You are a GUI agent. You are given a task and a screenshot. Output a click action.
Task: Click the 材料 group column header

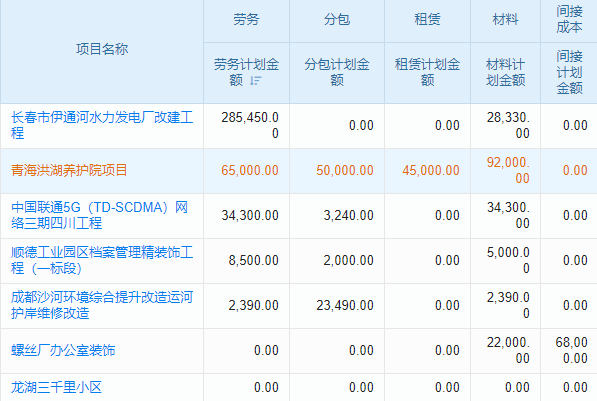506,19
